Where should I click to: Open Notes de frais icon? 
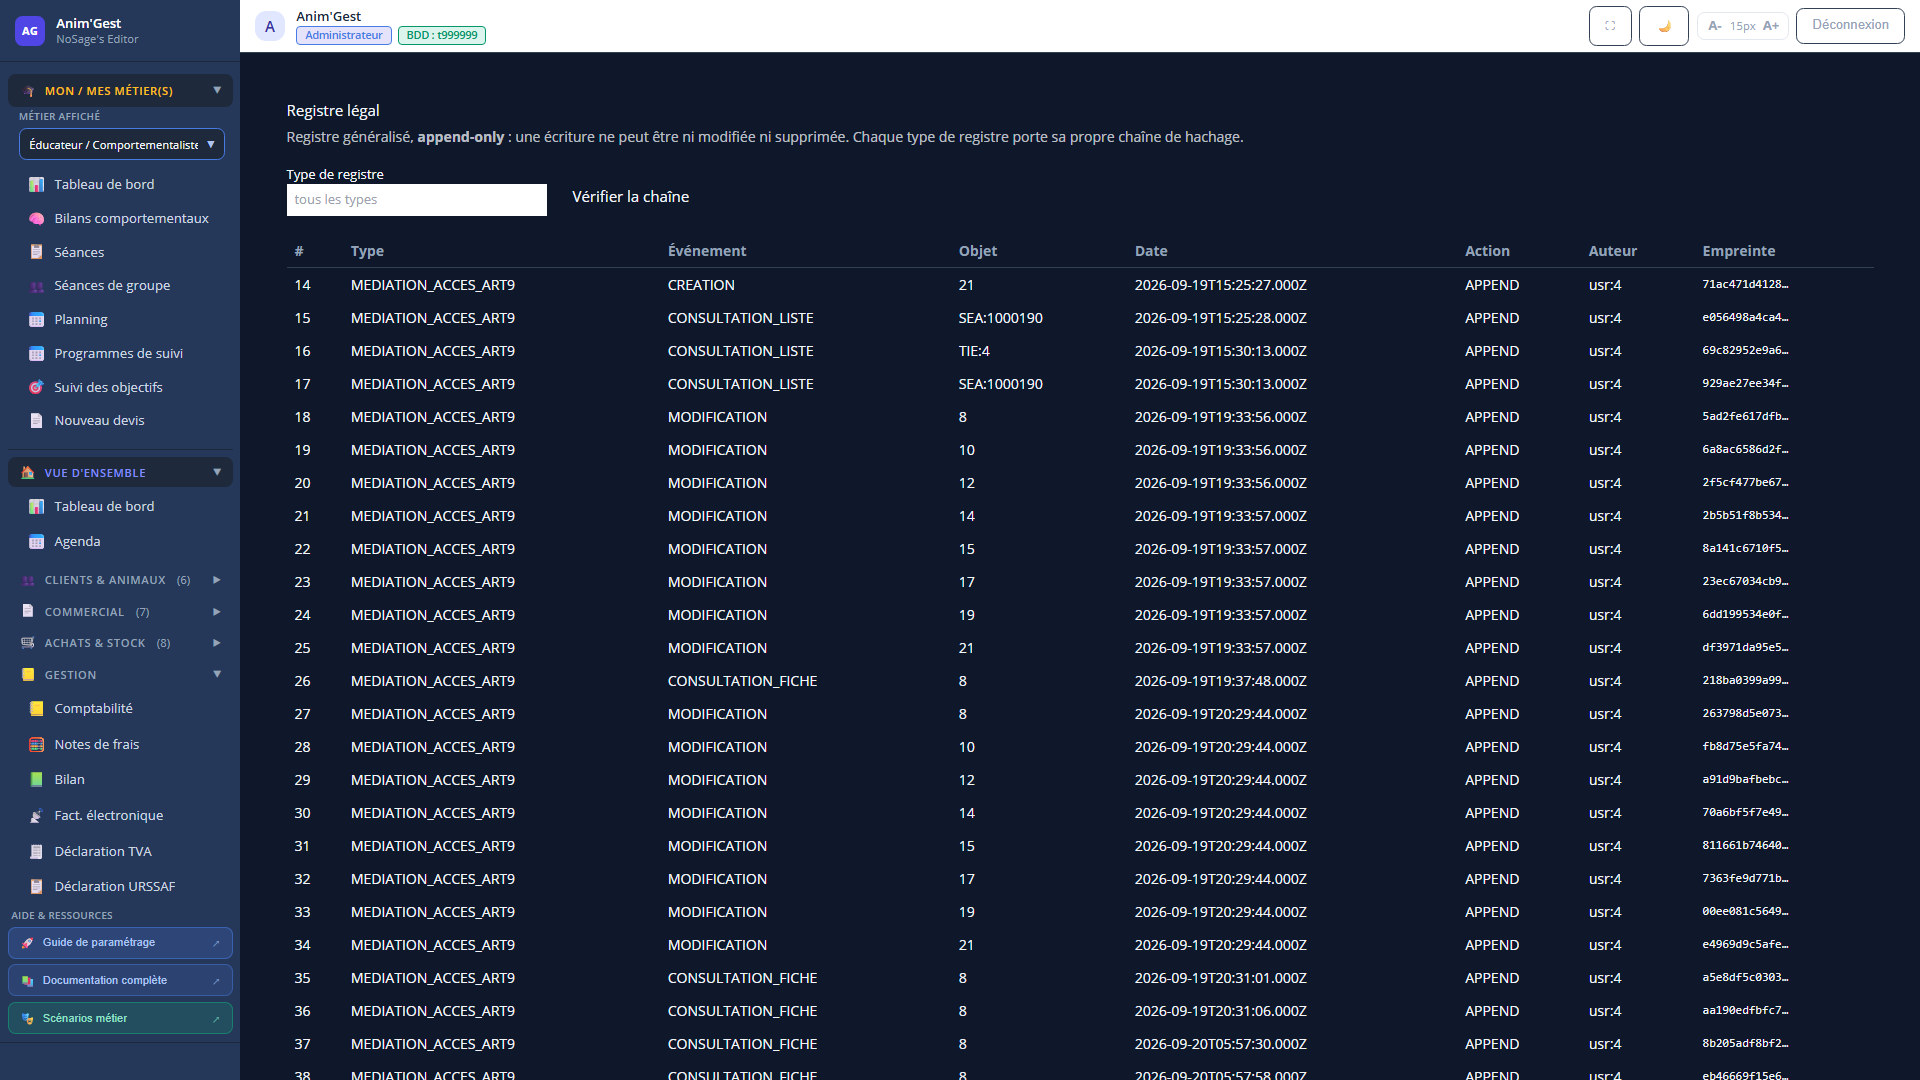click(36, 744)
